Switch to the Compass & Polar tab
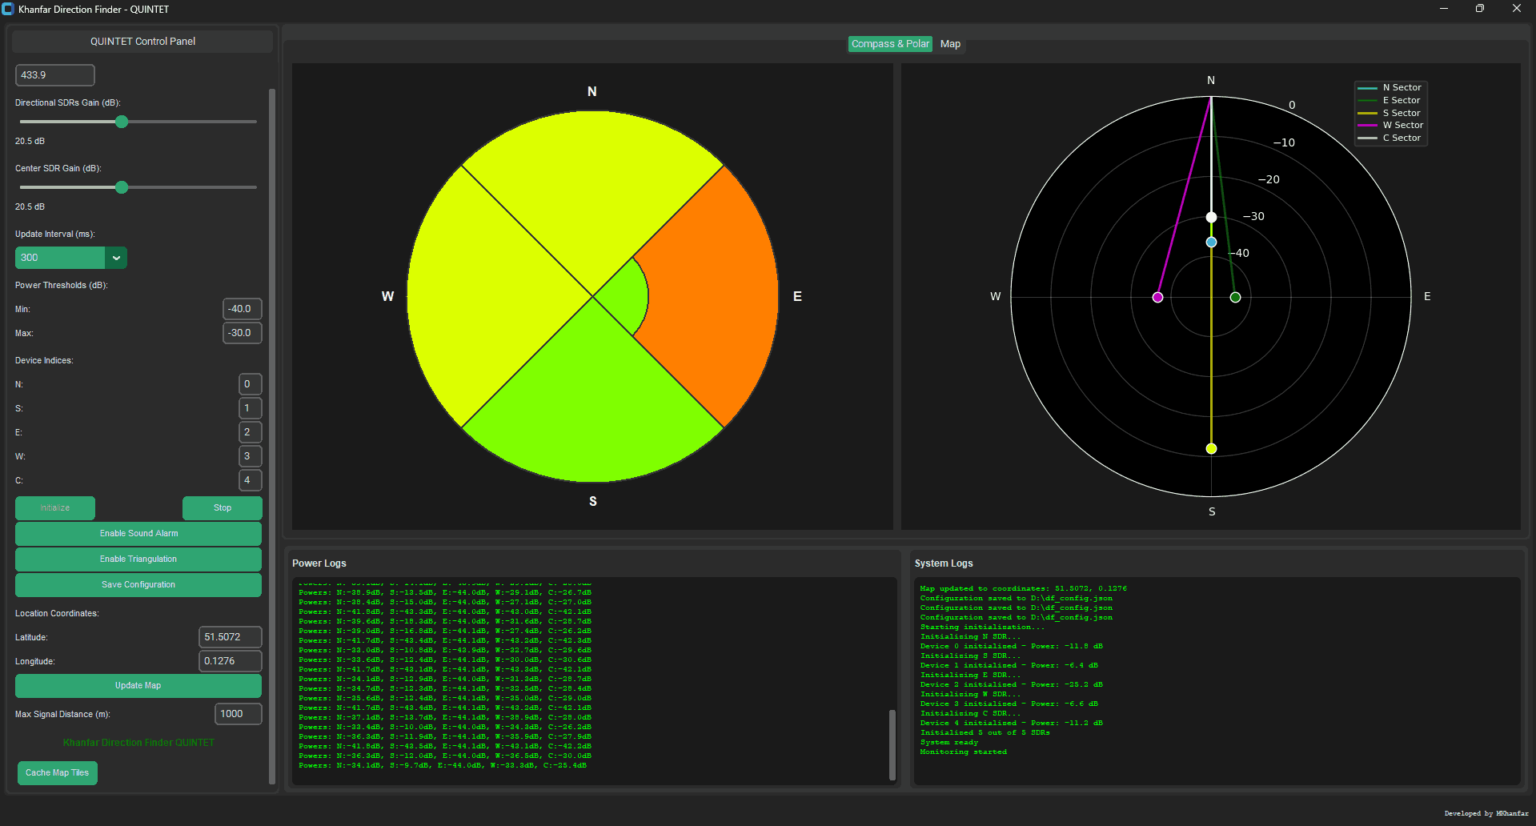The image size is (1536, 826). 890,44
